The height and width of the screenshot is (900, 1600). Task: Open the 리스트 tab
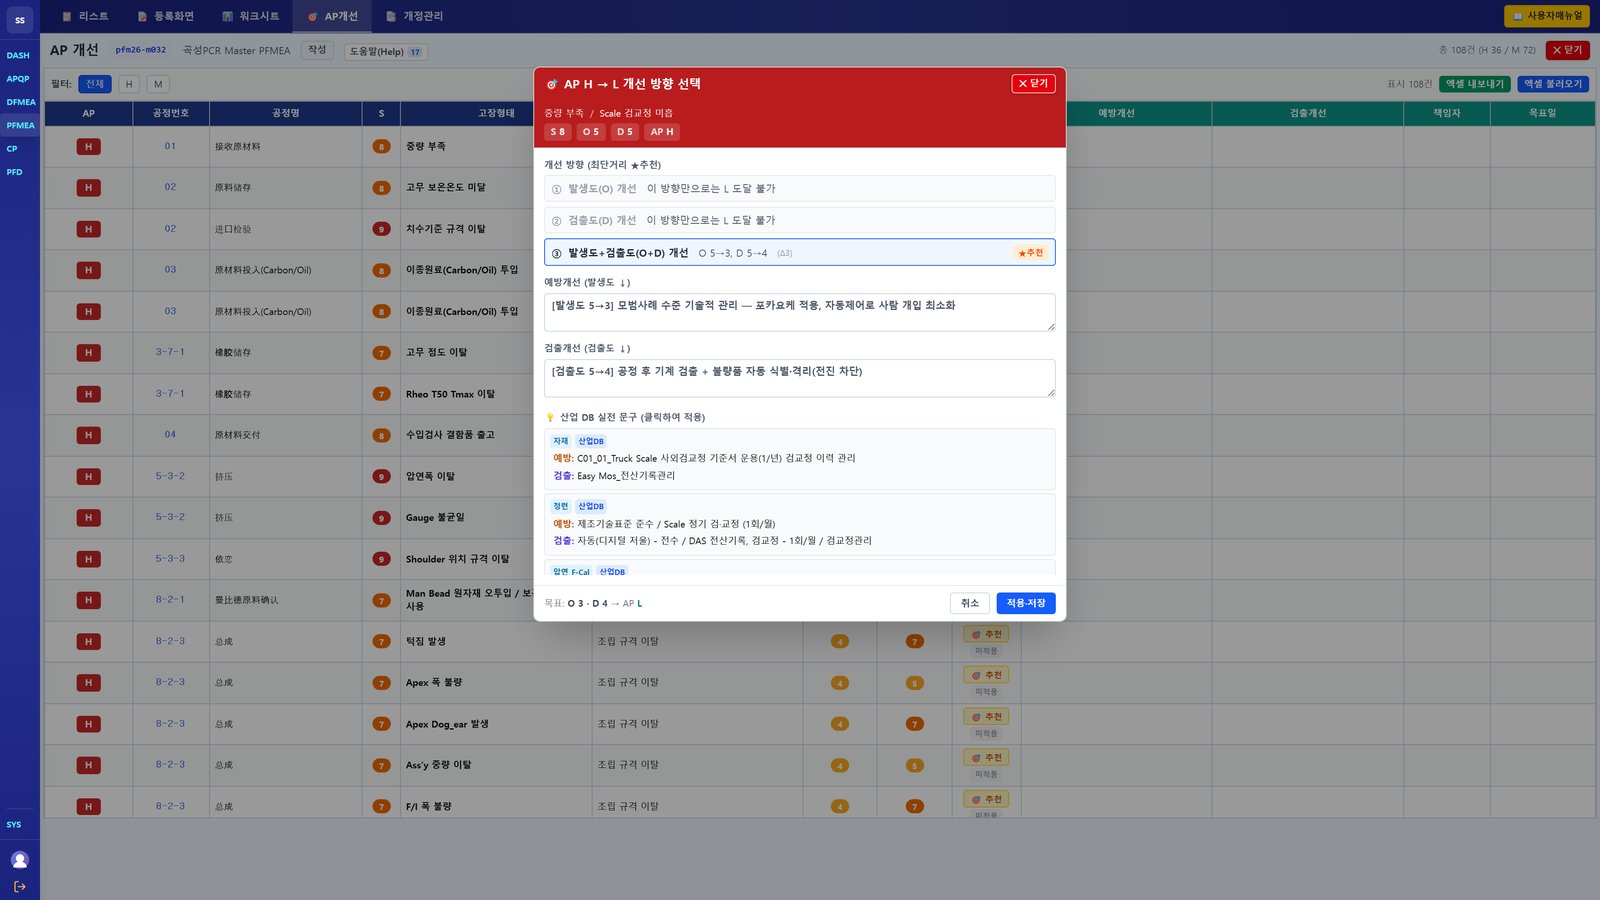pos(85,16)
